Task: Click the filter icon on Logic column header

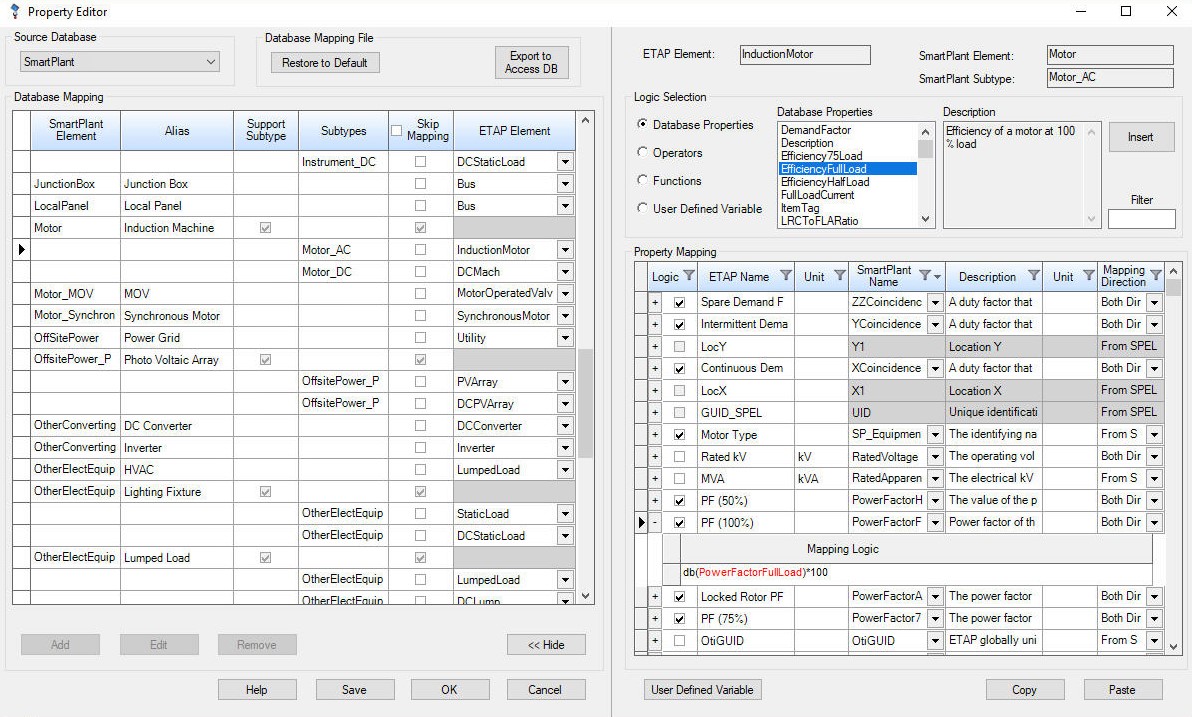Action: [688, 277]
